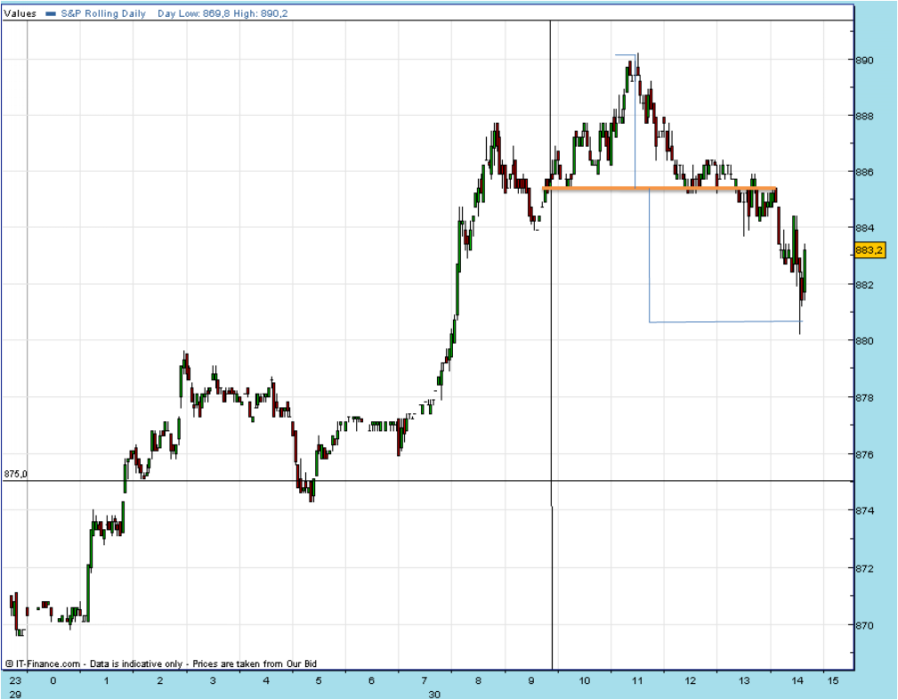
Task: Click the 880 price axis label
Action: click(x=865, y=341)
